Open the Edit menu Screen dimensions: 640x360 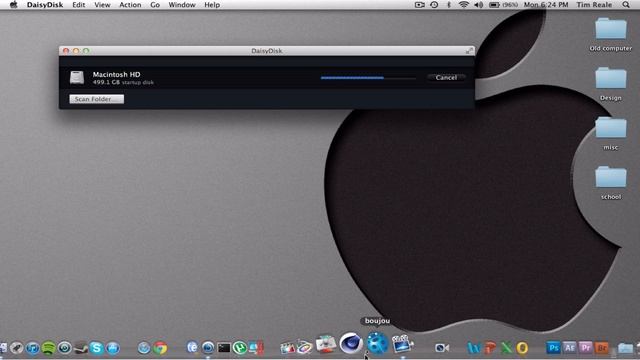78,5
